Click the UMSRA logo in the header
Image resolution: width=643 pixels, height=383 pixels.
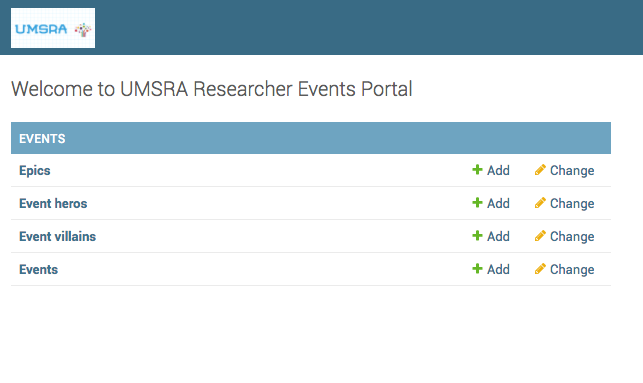pyautogui.click(x=53, y=28)
